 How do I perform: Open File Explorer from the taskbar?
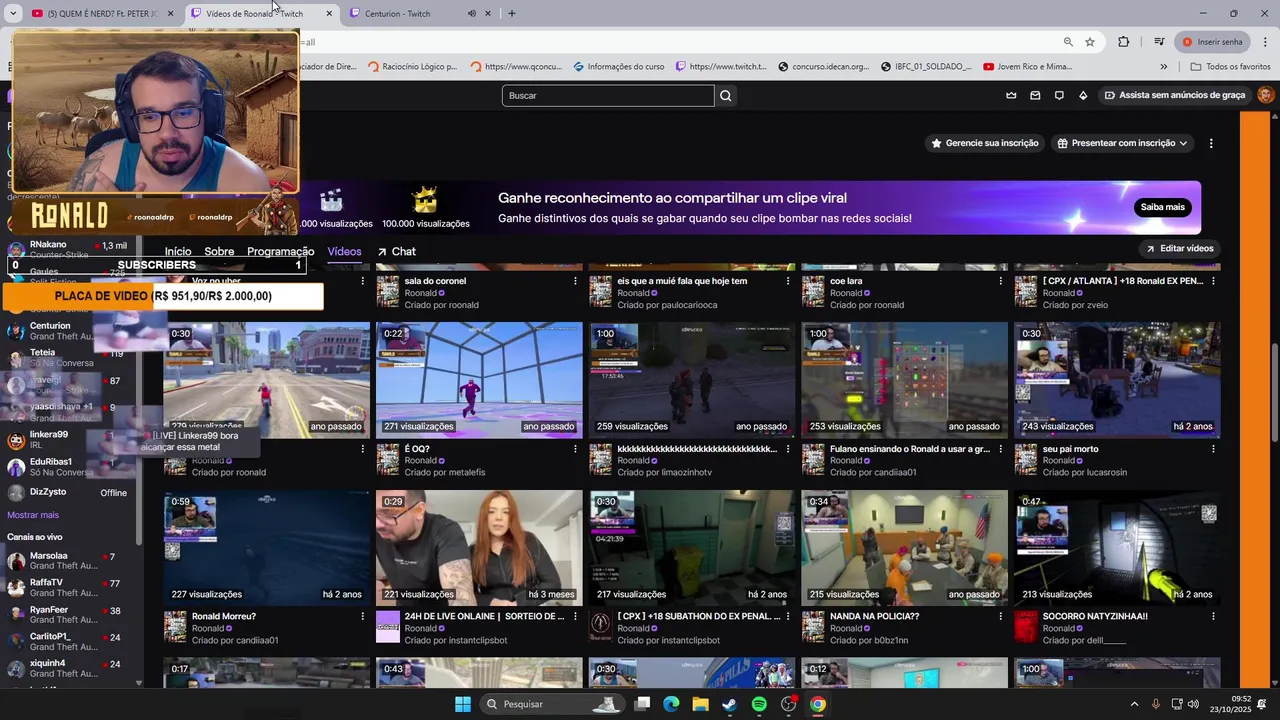(700, 704)
